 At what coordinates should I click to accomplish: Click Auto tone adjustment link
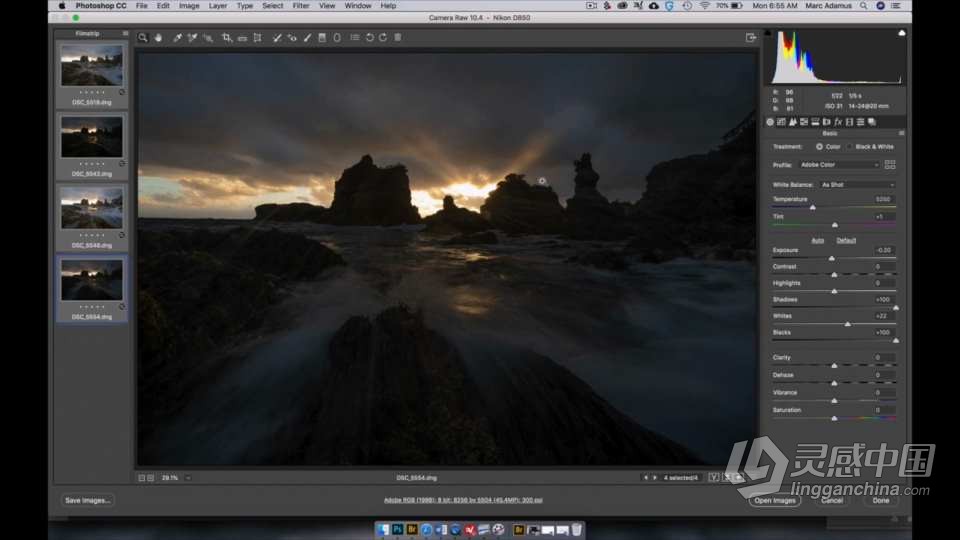pyautogui.click(x=817, y=241)
